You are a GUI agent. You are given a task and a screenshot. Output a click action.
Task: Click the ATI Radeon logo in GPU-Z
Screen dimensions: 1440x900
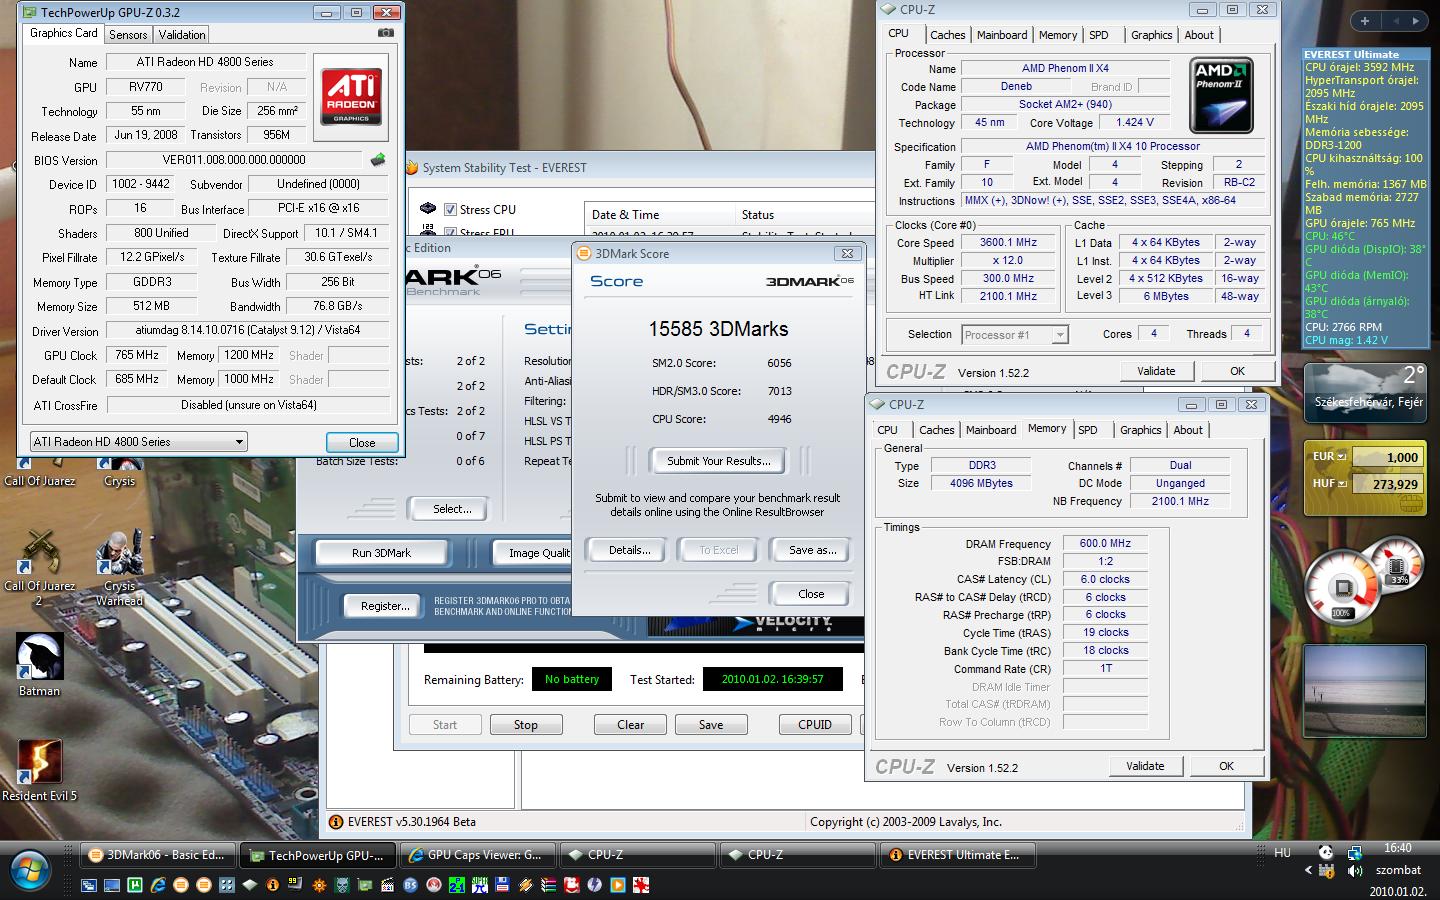coord(351,97)
